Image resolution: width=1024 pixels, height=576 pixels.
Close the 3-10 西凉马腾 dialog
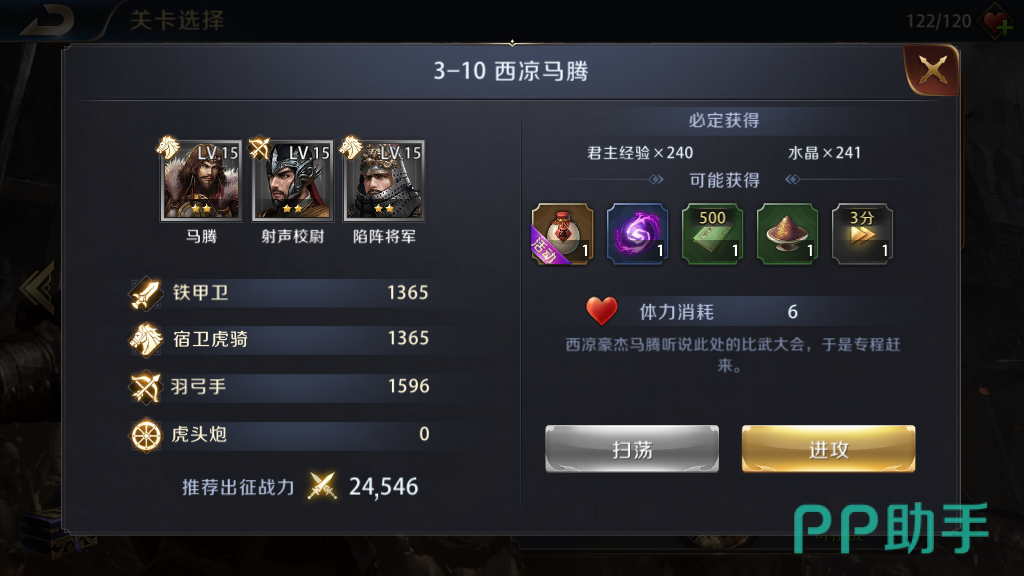pyautogui.click(x=932, y=70)
